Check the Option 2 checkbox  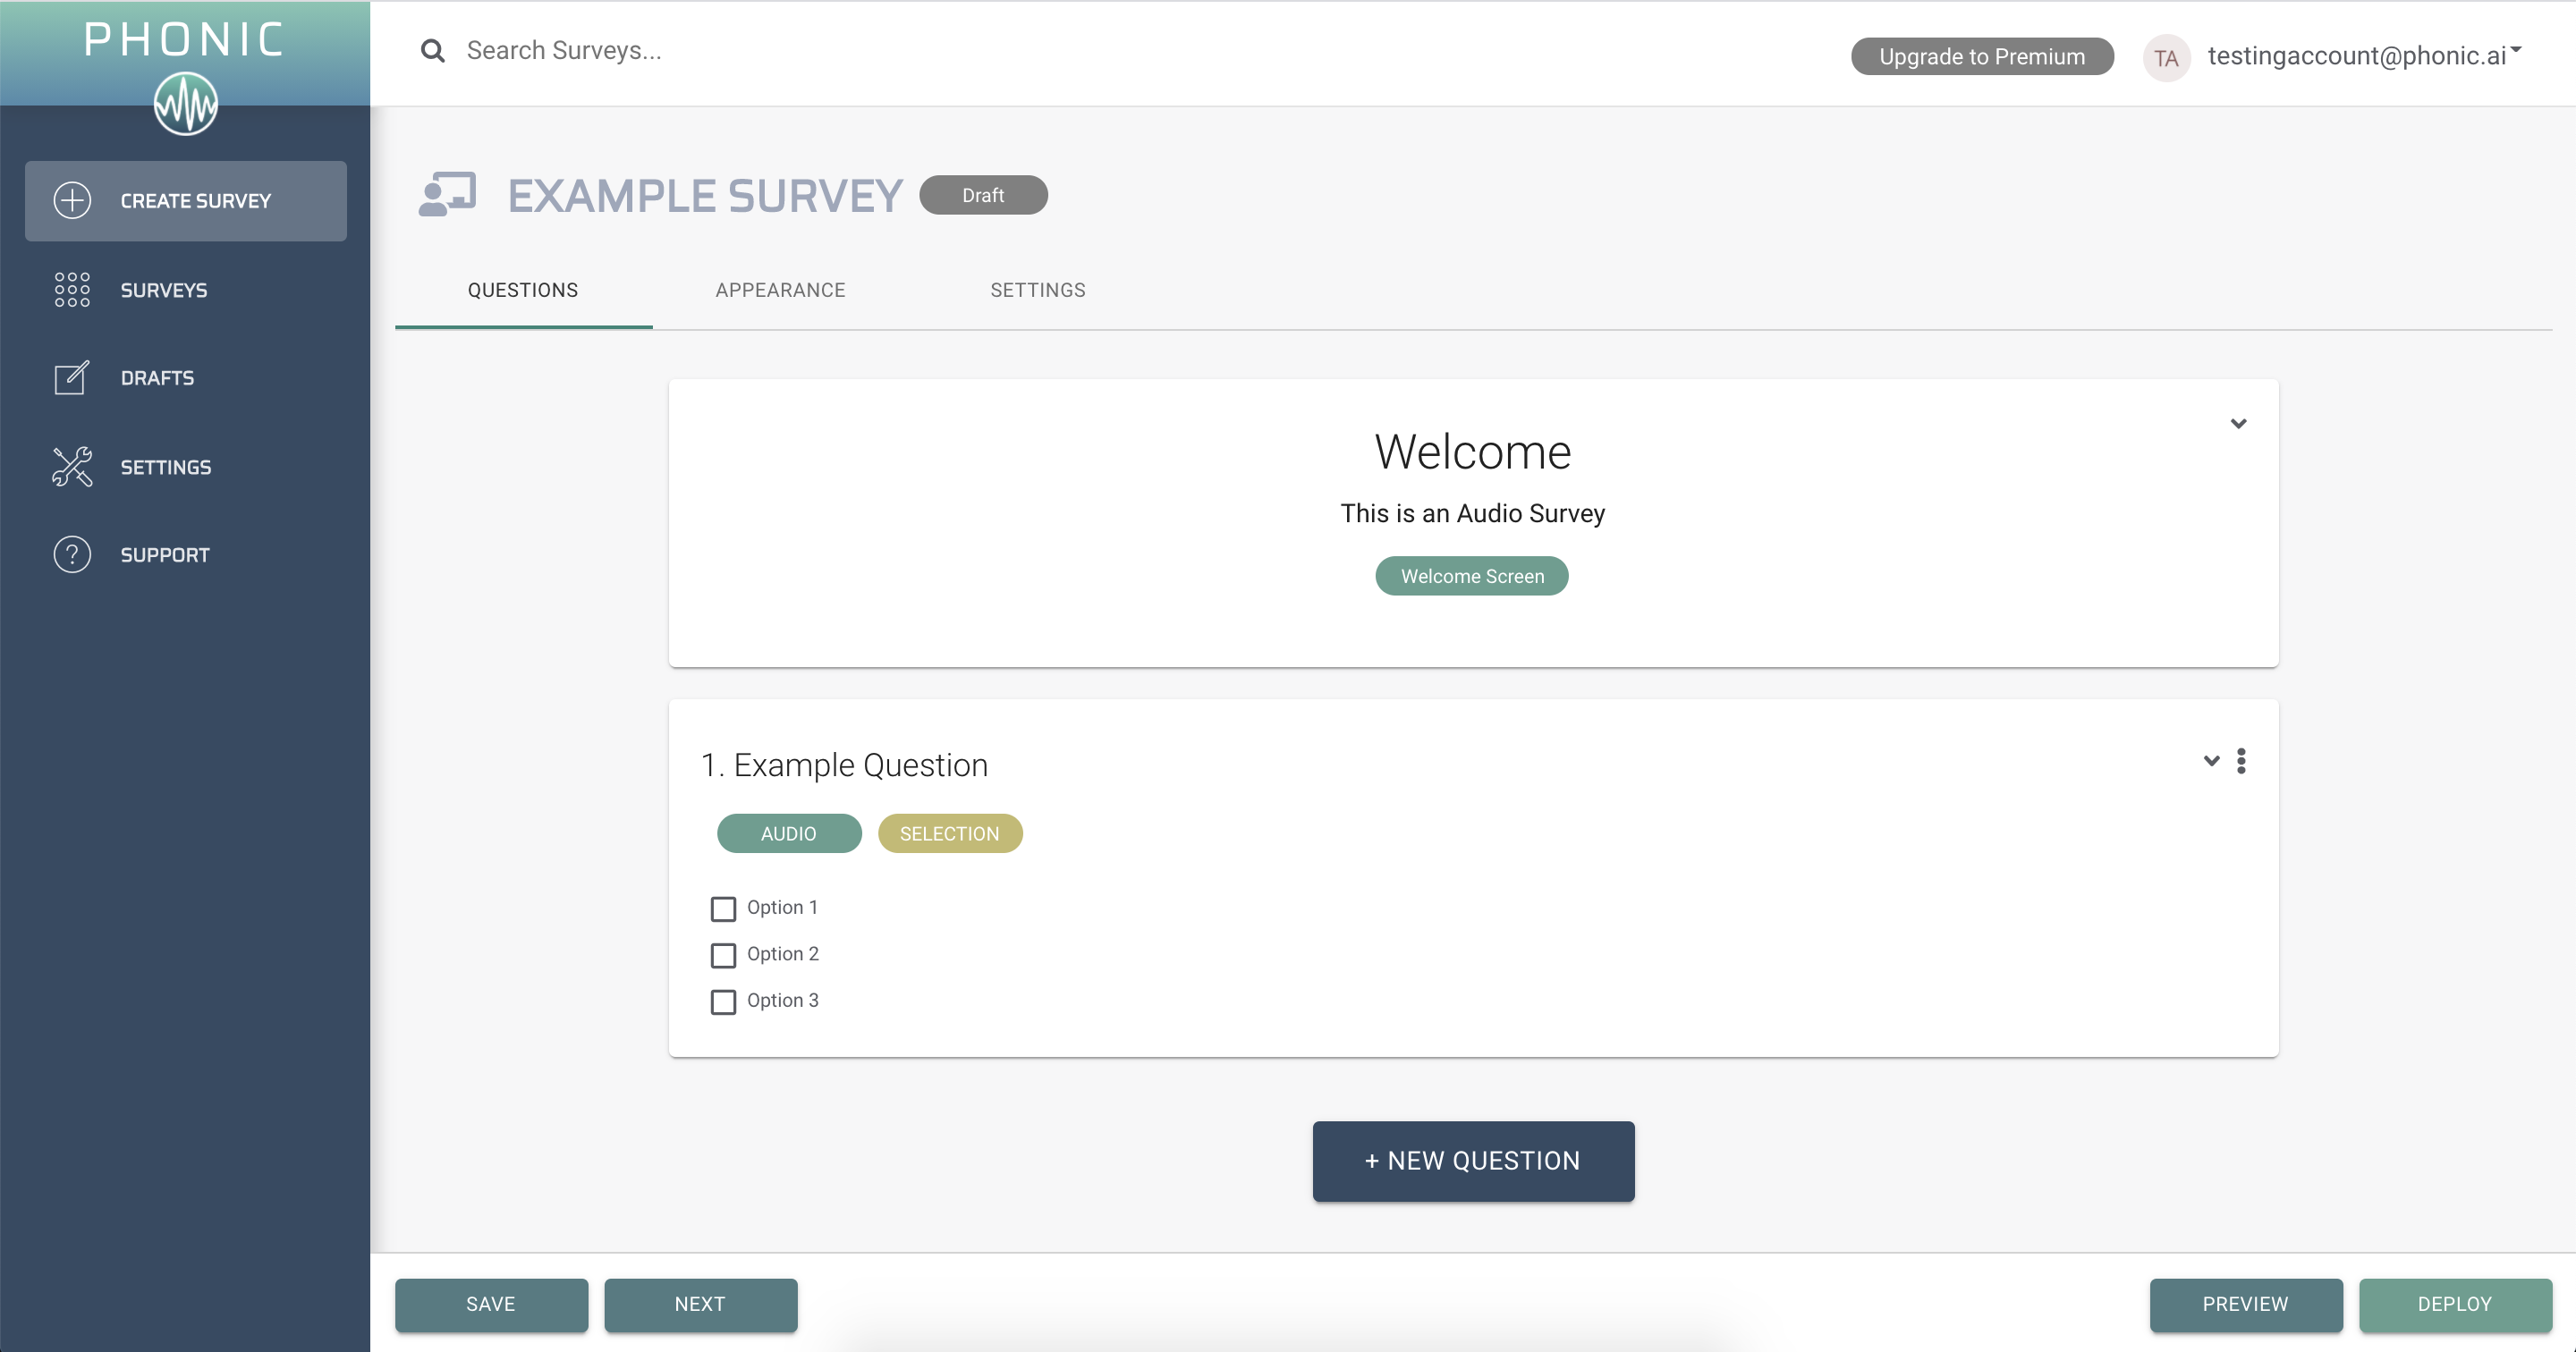pos(723,955)
